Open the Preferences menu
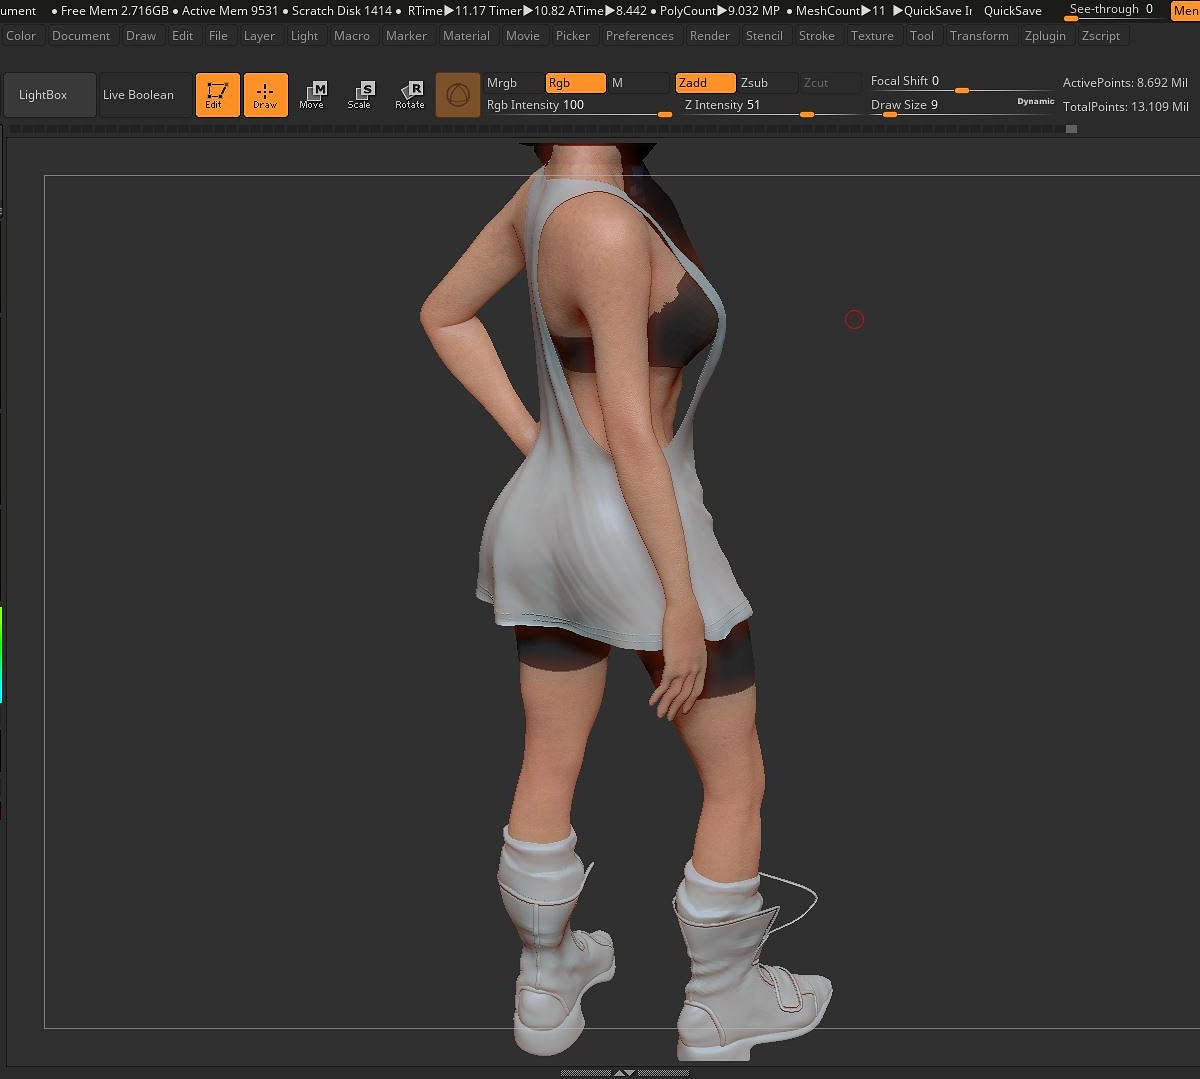Viewport: 1200px width, 1079px height. (x=640, y=35)
